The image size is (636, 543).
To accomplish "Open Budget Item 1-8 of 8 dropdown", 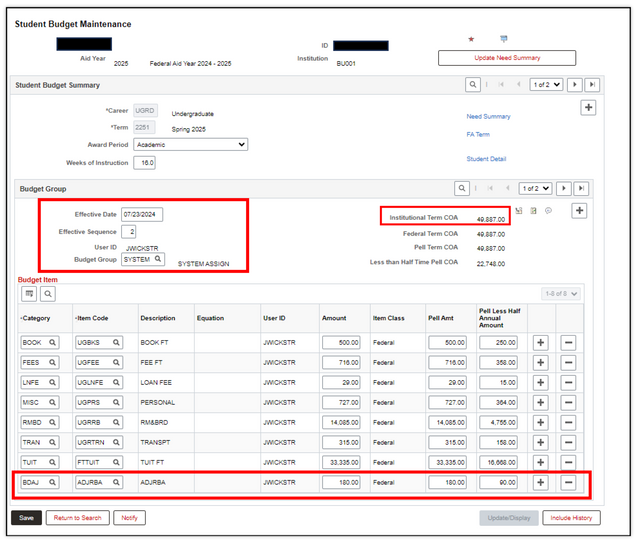I will click(x=561, y=294).
